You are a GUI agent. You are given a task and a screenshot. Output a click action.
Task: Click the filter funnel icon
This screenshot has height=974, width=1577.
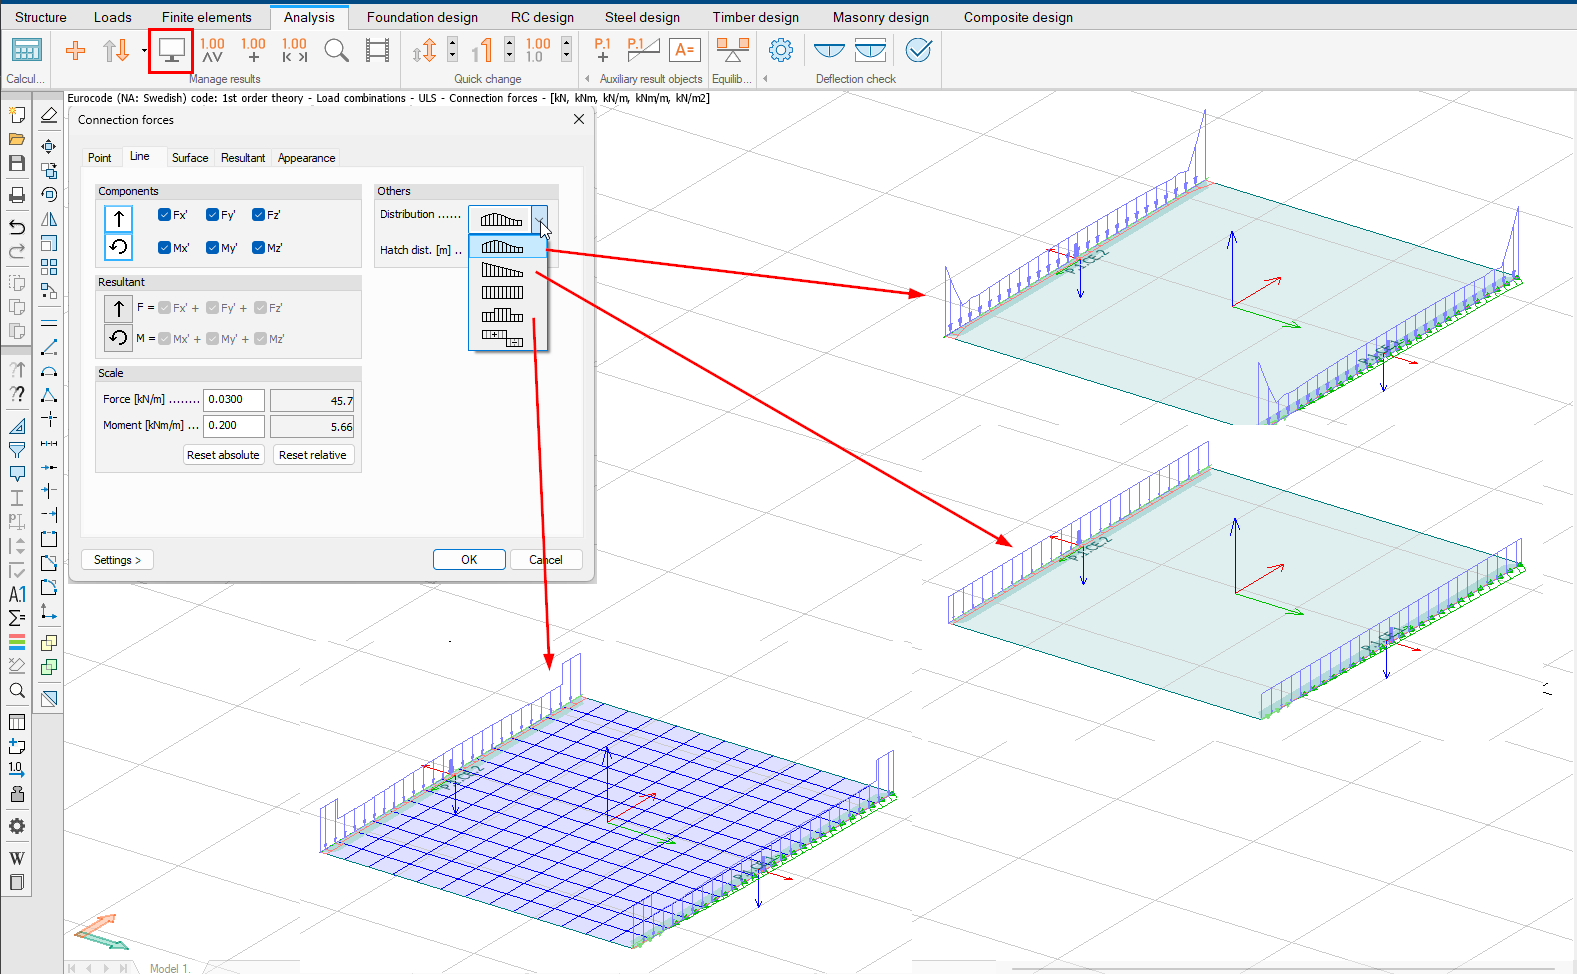click(17, 450)
